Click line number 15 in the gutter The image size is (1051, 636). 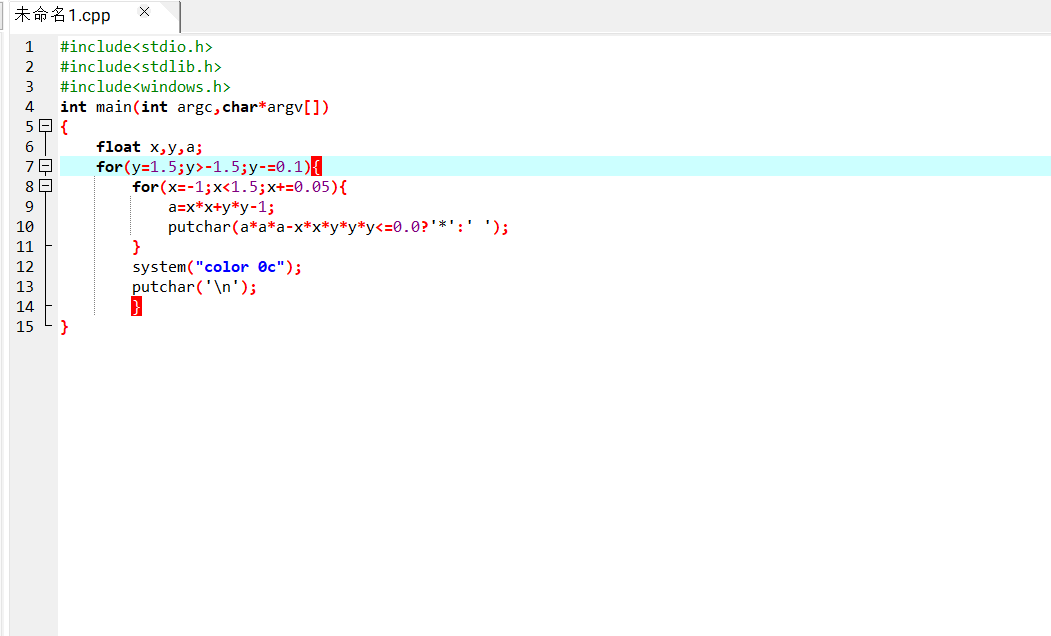[x=26, y=327]
